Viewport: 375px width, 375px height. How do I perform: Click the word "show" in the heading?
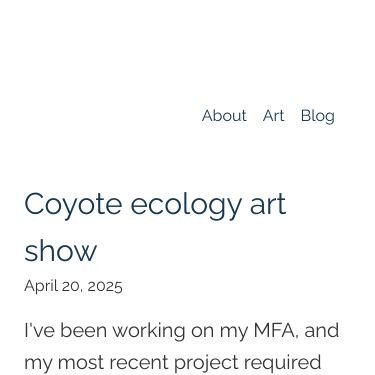tap(60, 251)
